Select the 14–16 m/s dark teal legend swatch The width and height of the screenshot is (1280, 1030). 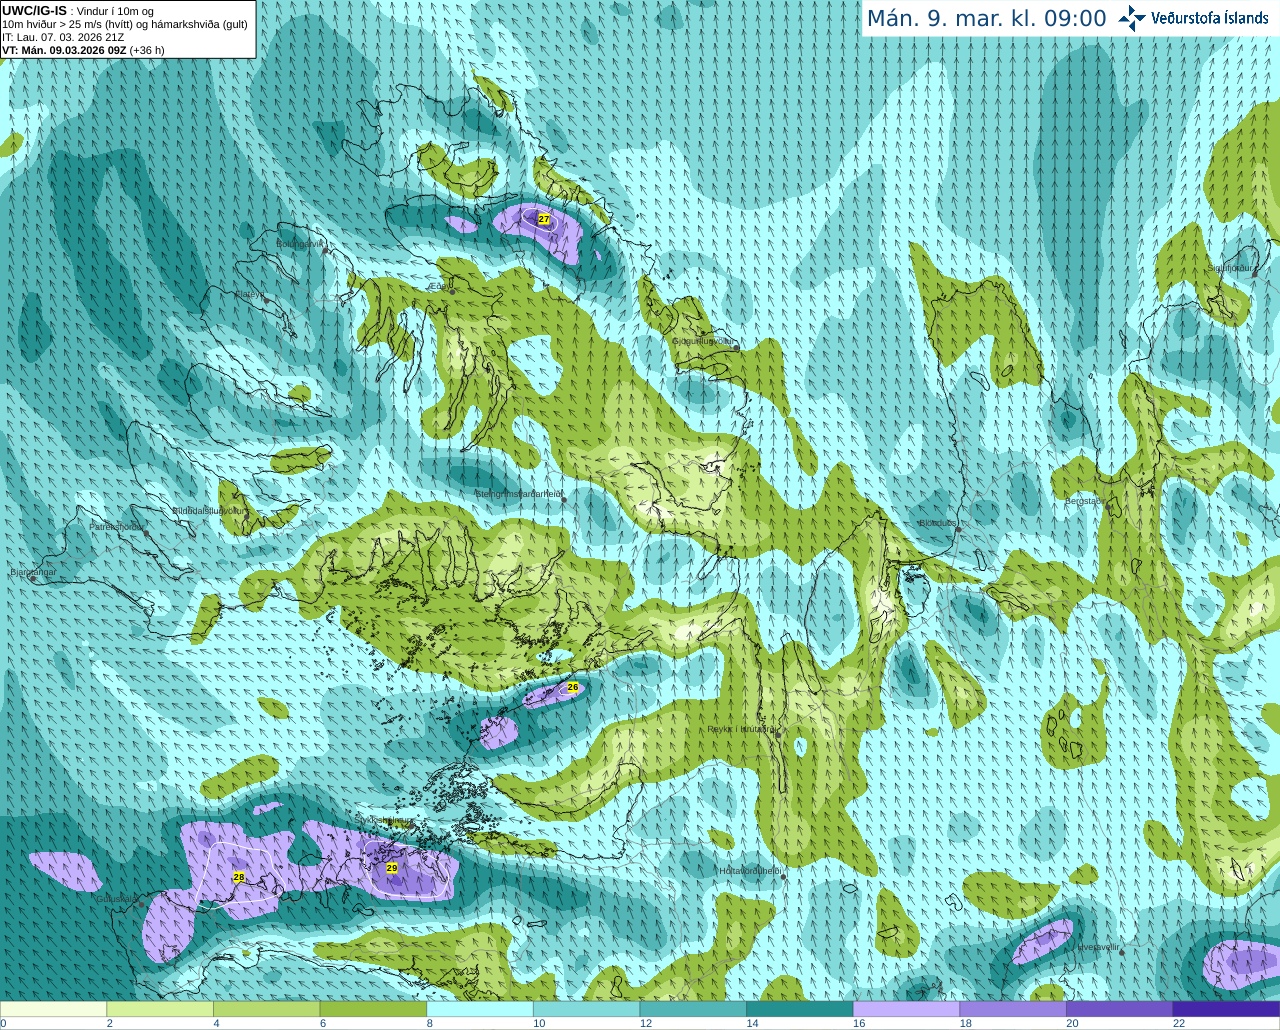click(800, 1009)
